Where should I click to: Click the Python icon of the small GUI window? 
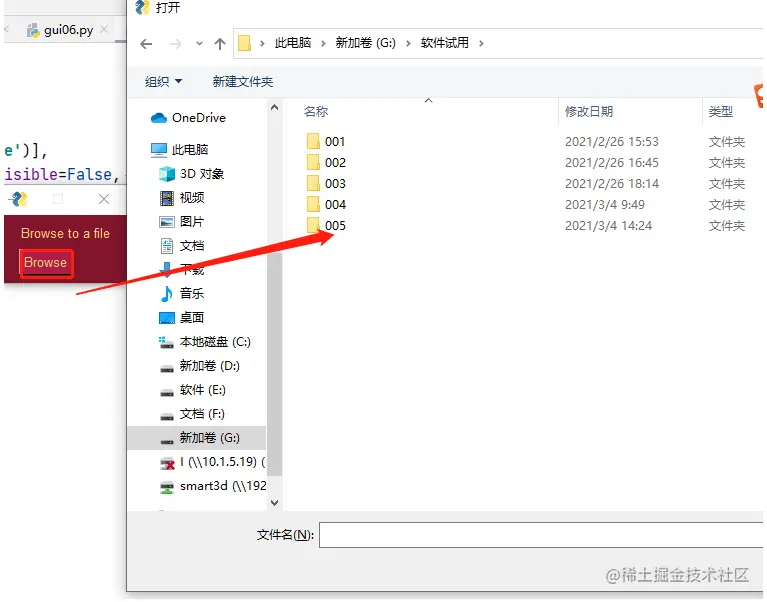coord(20,199)
